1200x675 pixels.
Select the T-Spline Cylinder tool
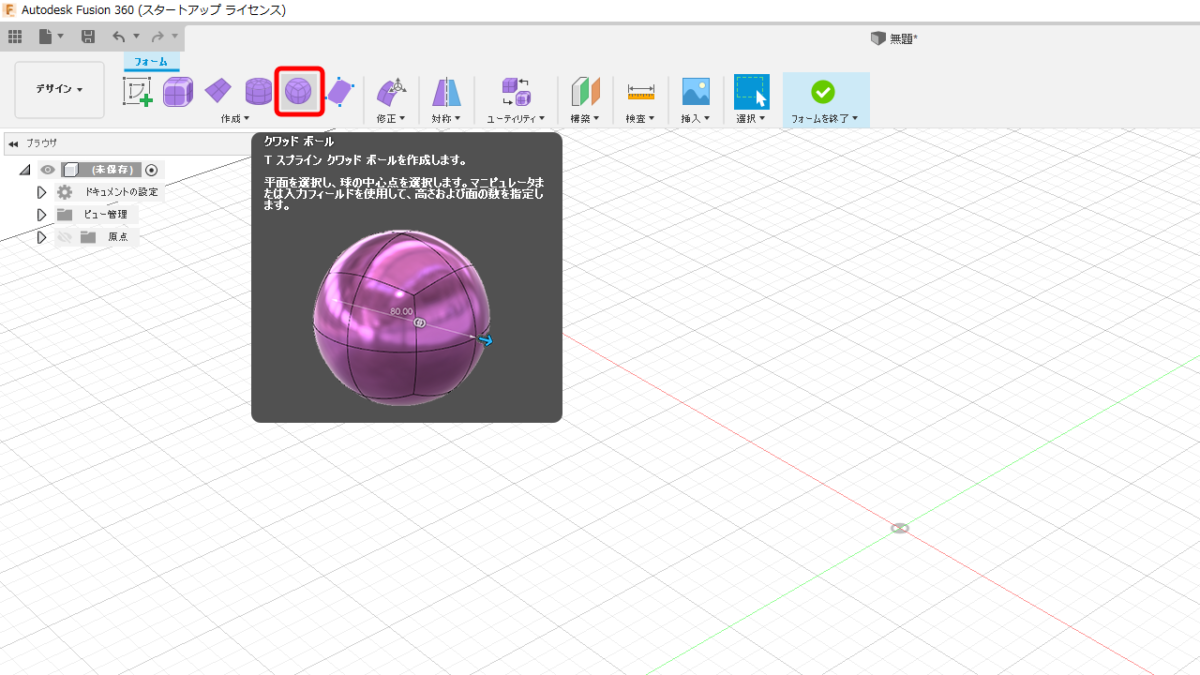click(x=258, y=92)
